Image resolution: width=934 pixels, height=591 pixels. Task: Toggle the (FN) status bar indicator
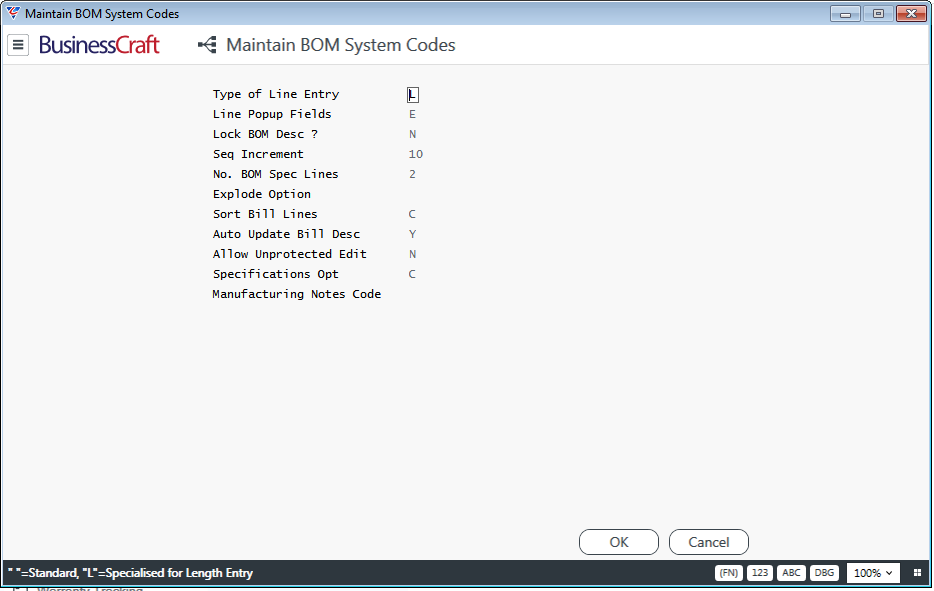coord(728,573)
